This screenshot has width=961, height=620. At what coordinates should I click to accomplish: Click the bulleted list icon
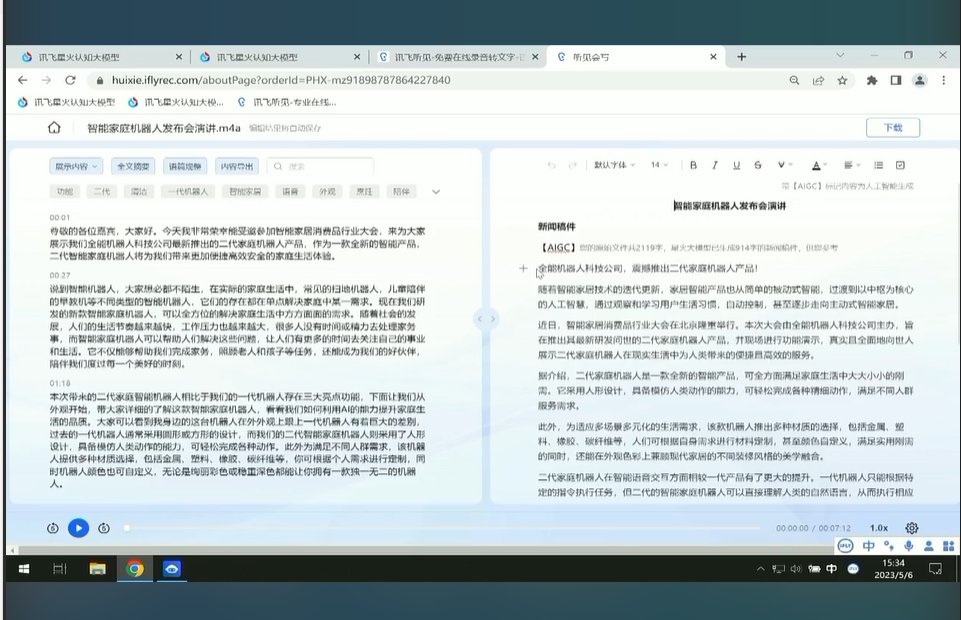879,166
